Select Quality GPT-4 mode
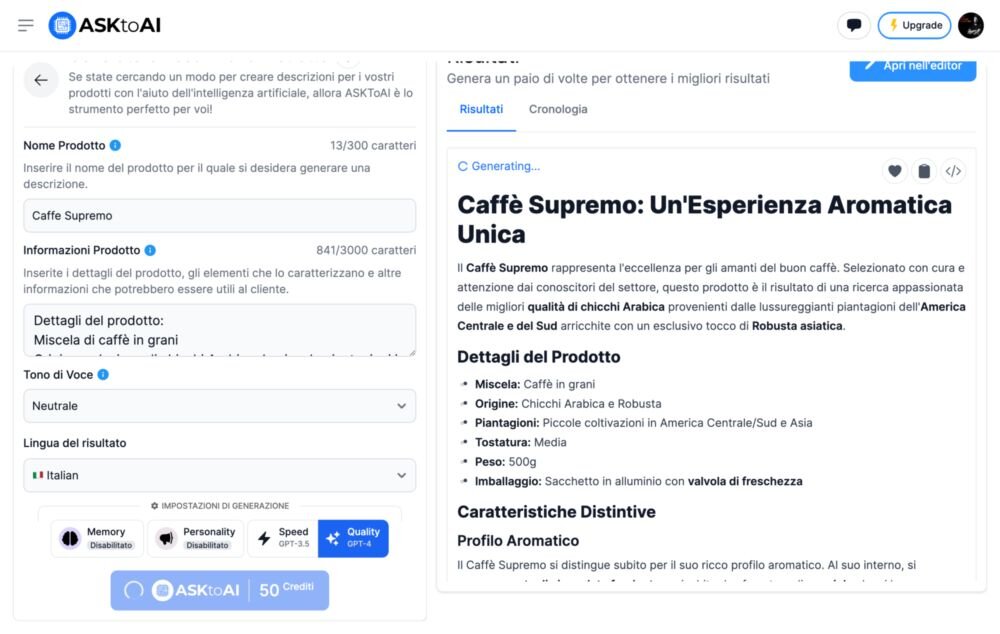Image resolution: width=1000 pixels, height=634 pixels. click(353, 538)
